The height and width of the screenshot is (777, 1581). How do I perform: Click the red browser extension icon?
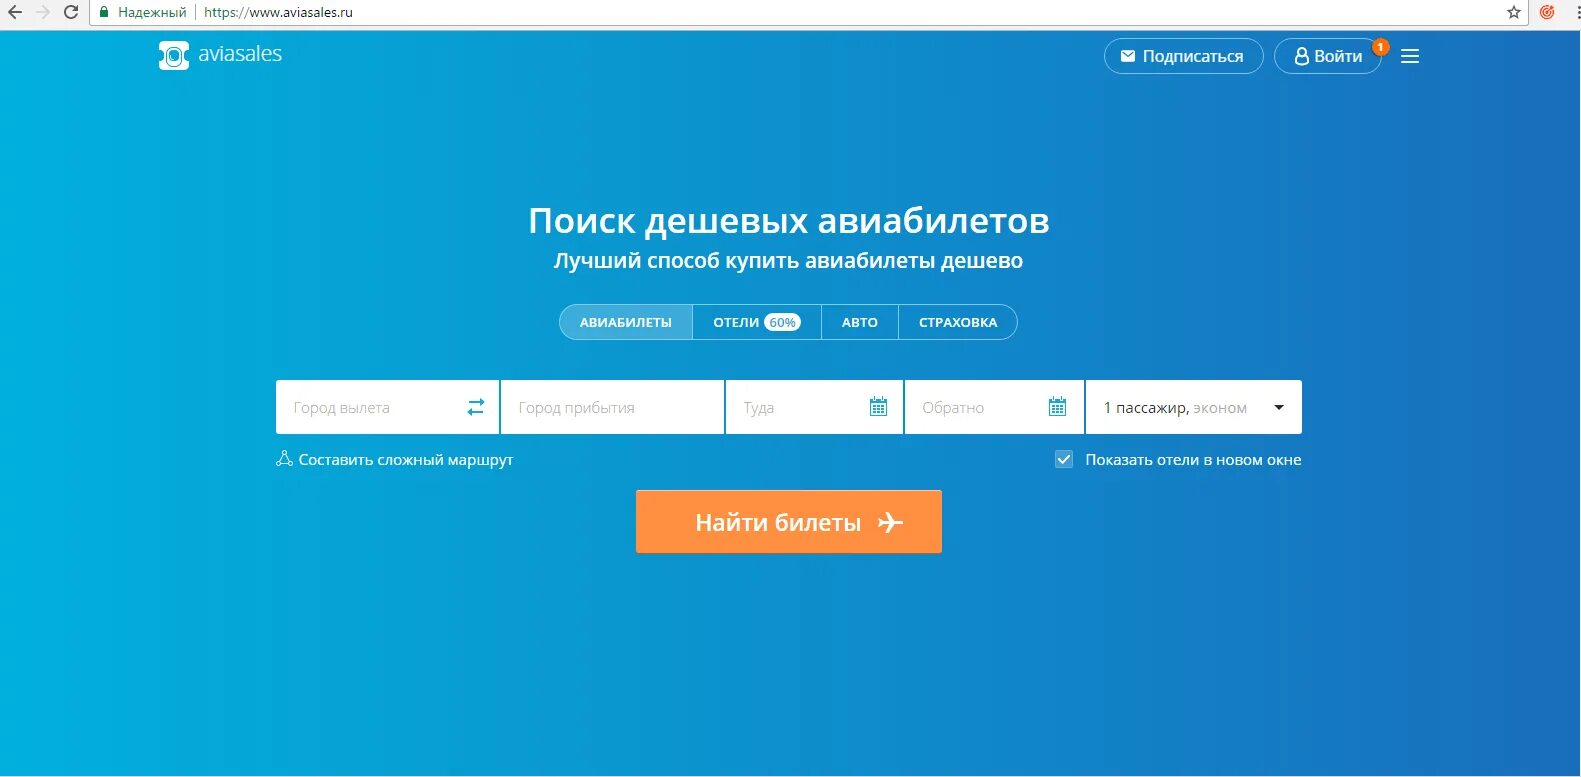pyautogui.click(x=1547, y=12)
